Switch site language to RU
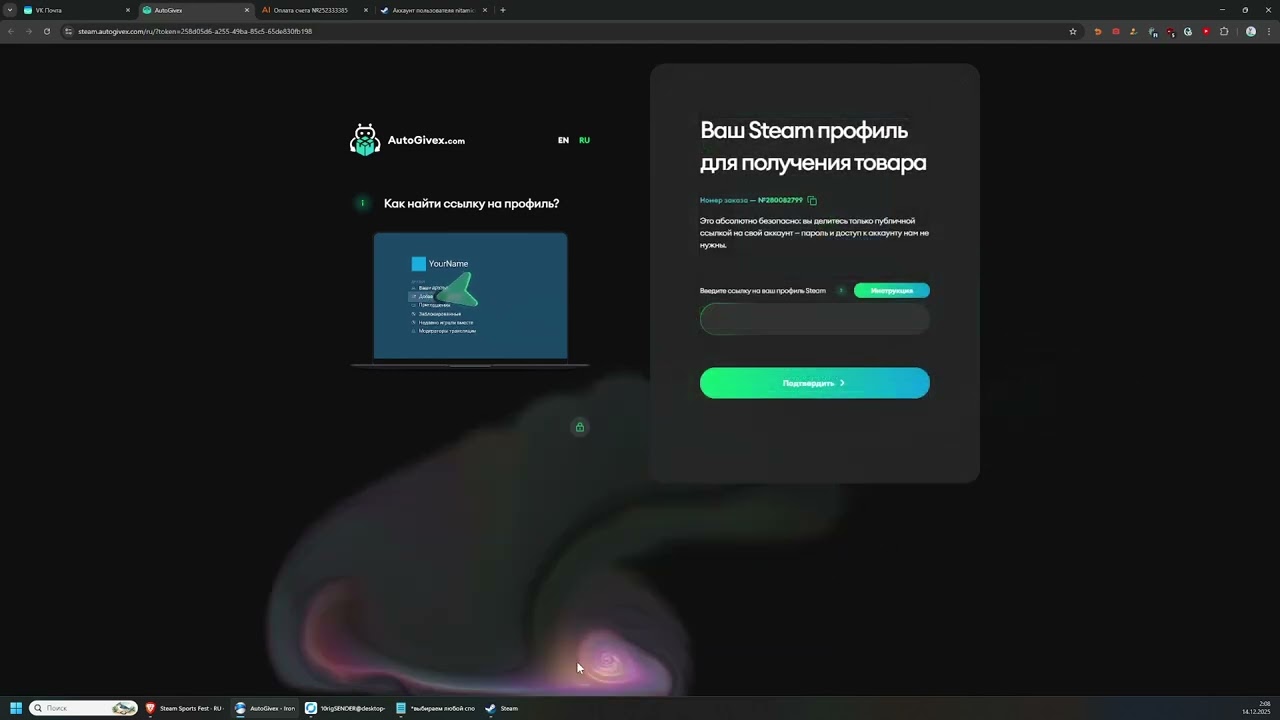 [x=585, y=140]
